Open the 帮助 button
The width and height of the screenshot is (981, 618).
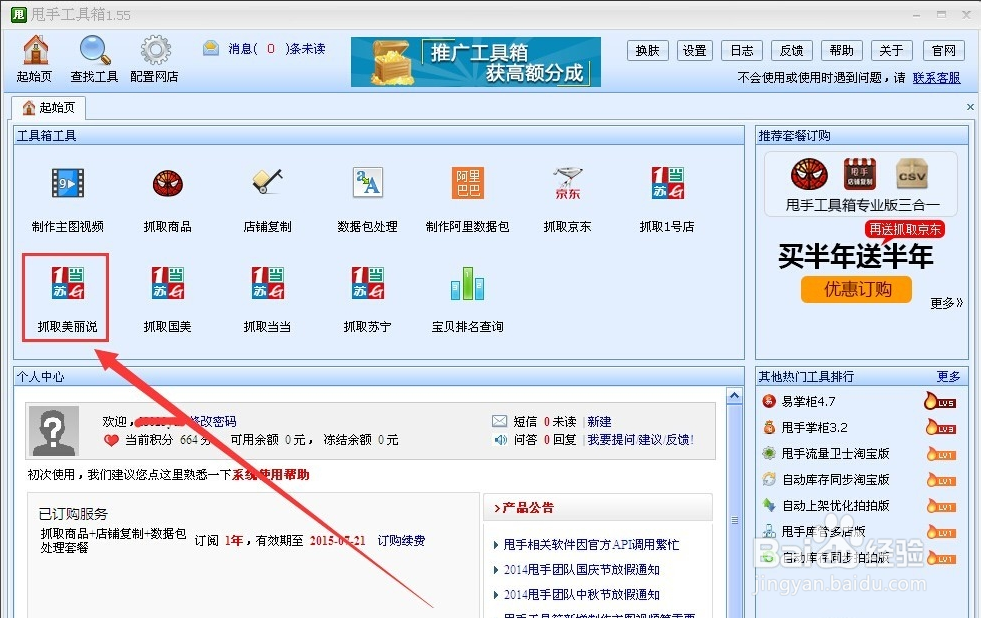[841, 50]
